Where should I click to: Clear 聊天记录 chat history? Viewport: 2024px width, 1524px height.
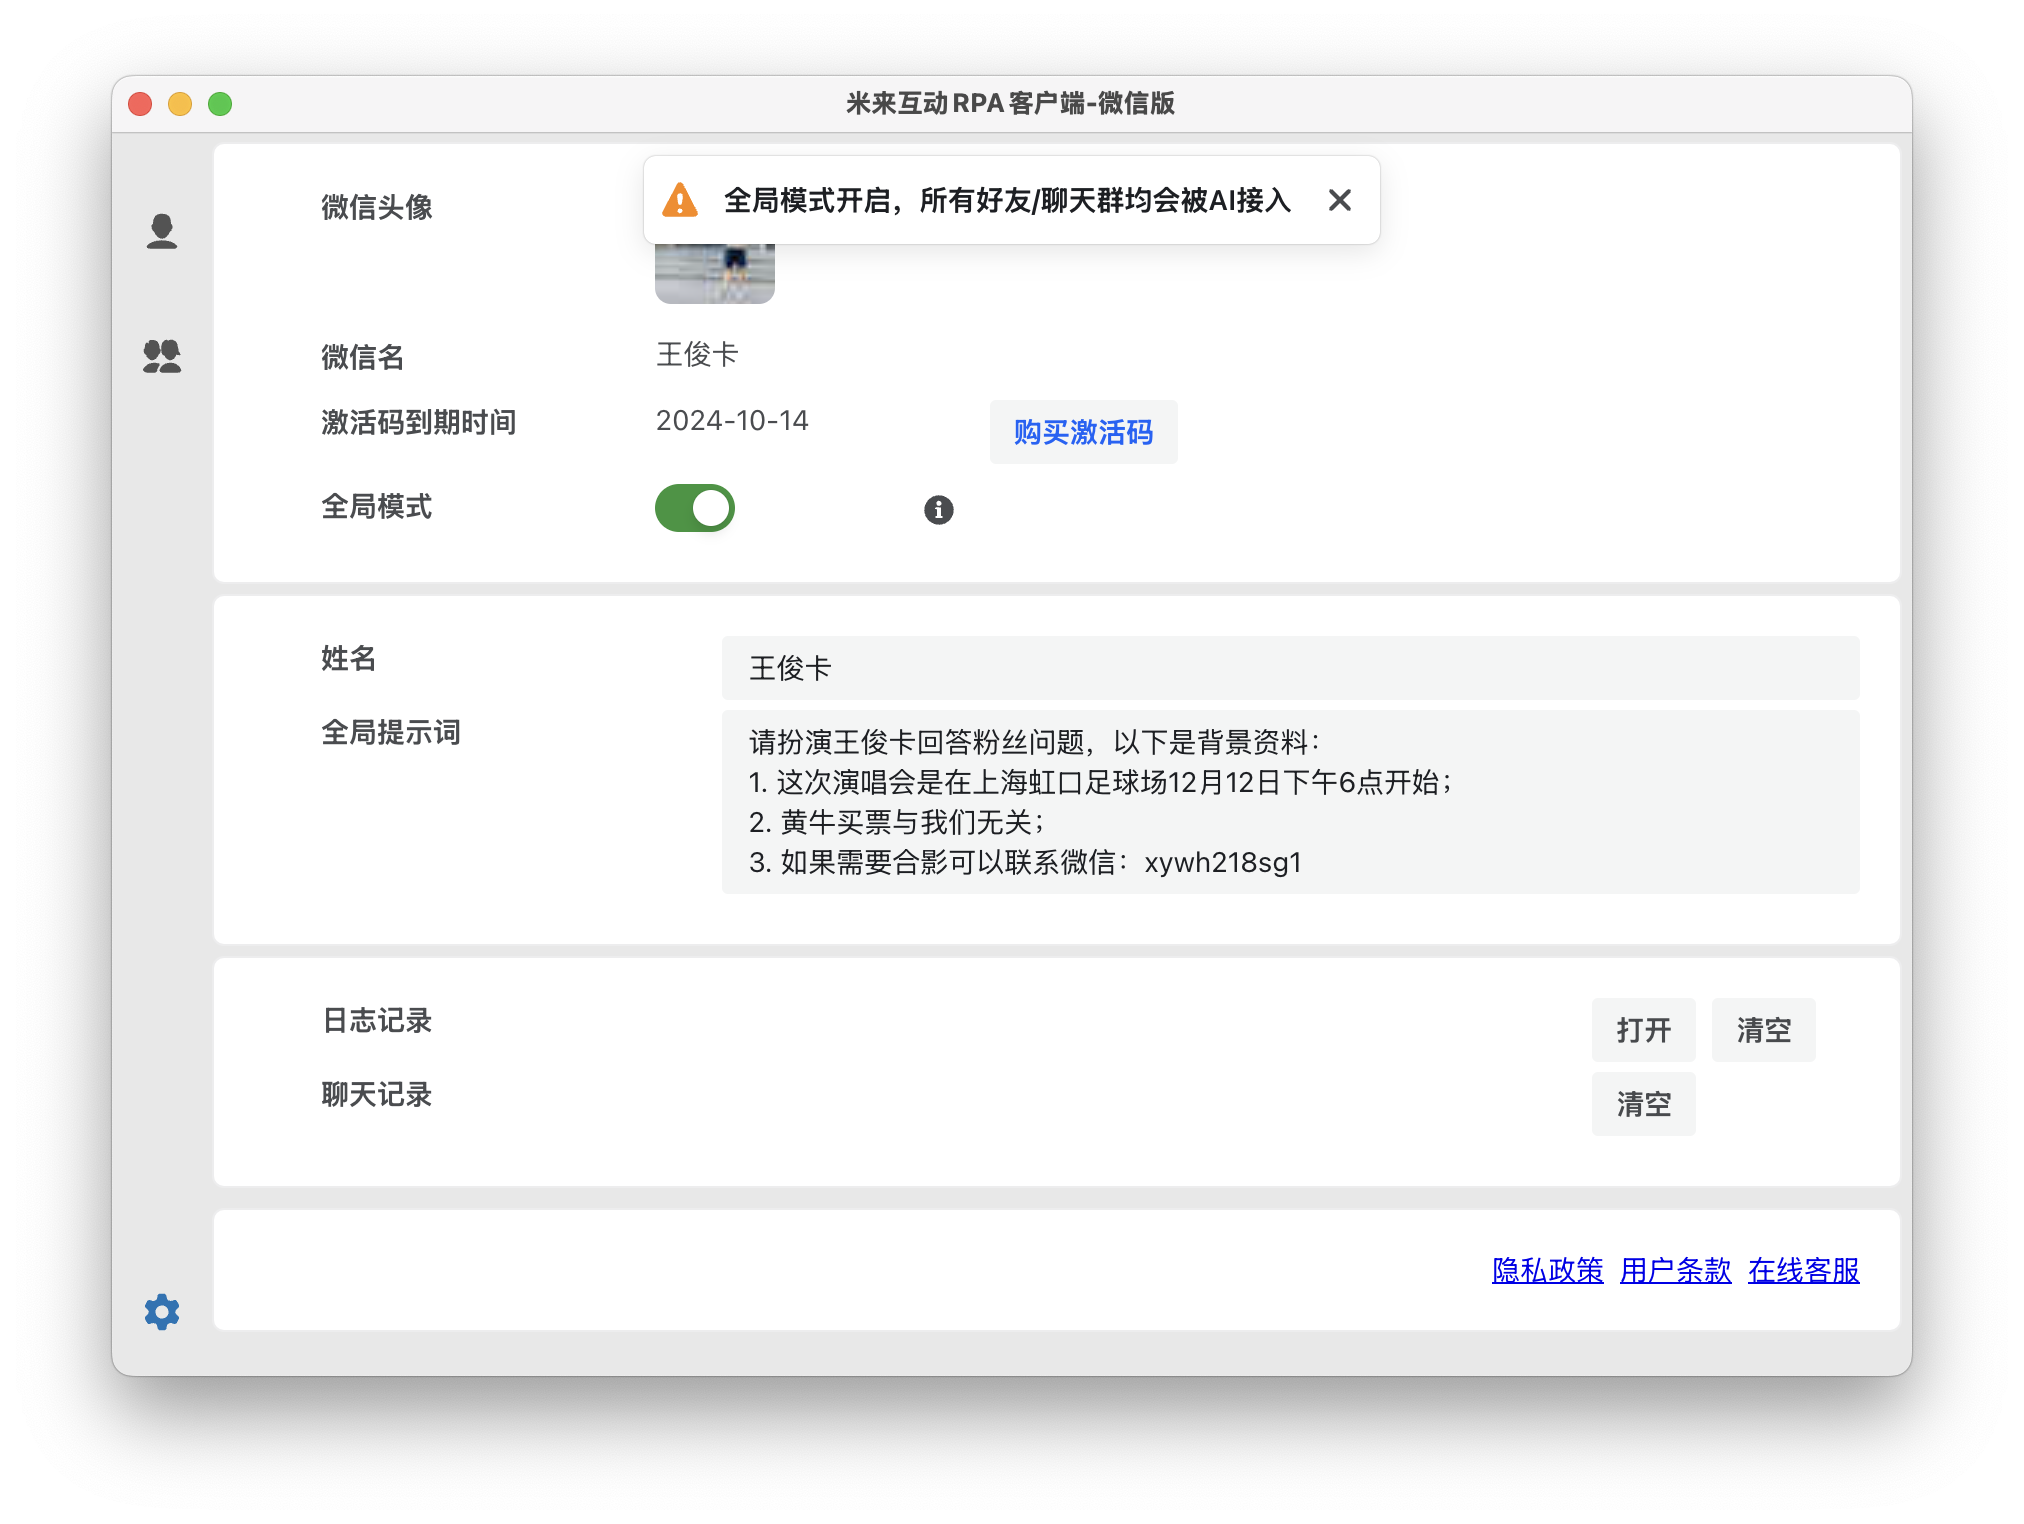pyautogui.click(x=1643, y=1103)
